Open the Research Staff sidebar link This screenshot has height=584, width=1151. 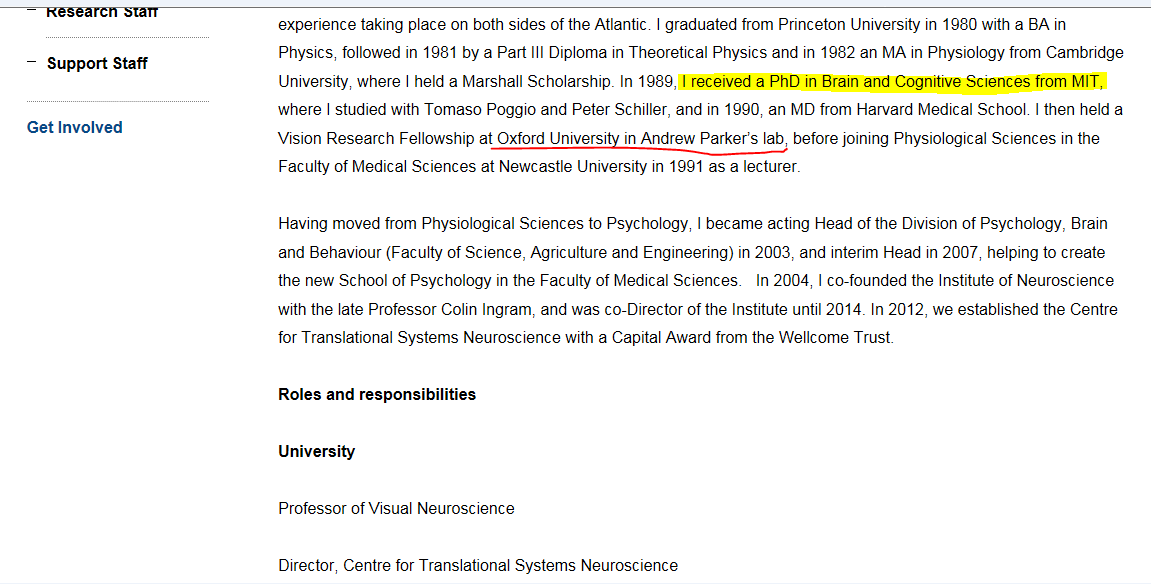[x=101, y=12]
